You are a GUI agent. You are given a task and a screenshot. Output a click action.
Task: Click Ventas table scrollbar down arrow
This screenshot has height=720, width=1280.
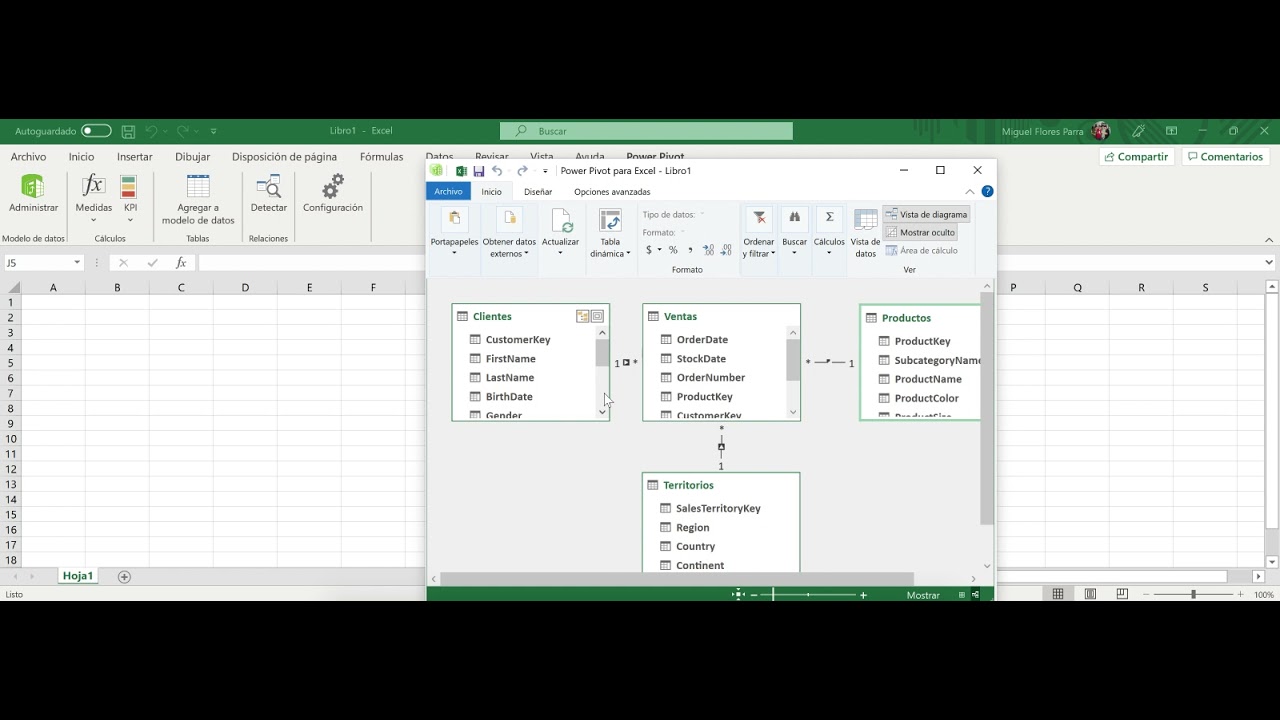tap(793, 412)
